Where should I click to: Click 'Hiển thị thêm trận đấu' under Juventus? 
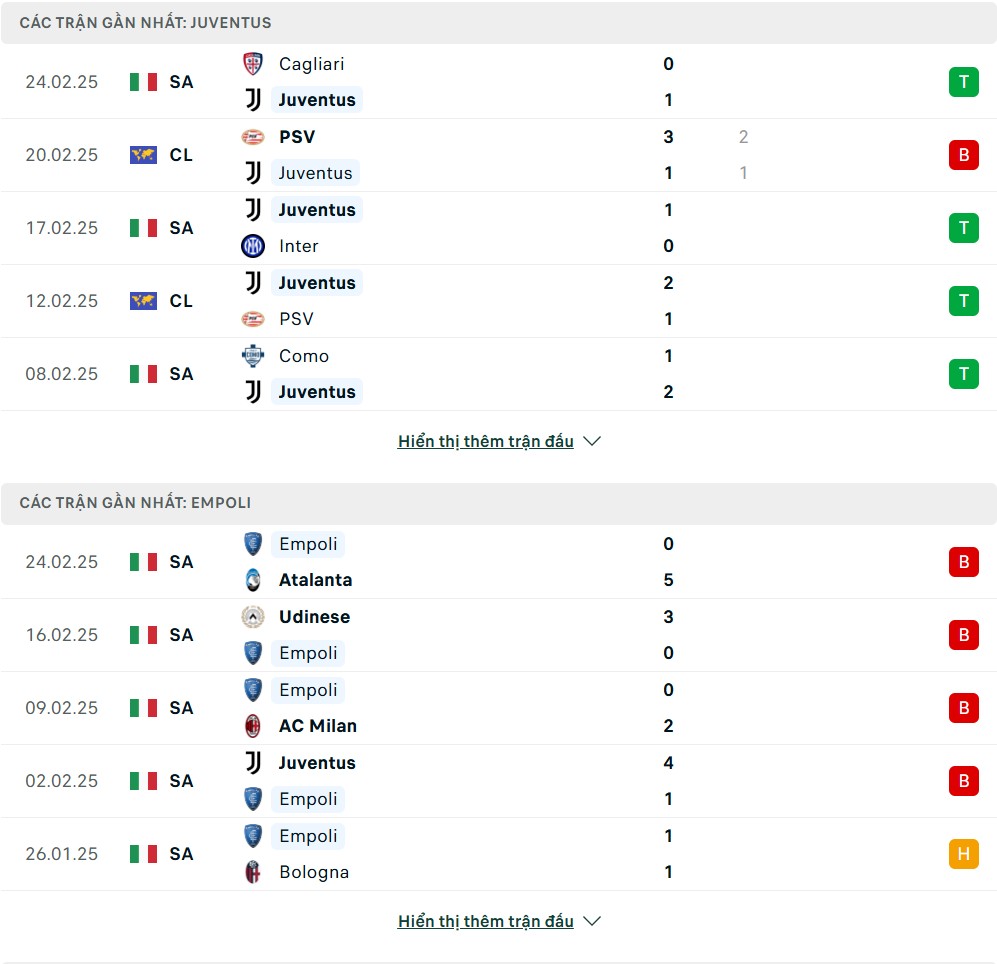486,441
